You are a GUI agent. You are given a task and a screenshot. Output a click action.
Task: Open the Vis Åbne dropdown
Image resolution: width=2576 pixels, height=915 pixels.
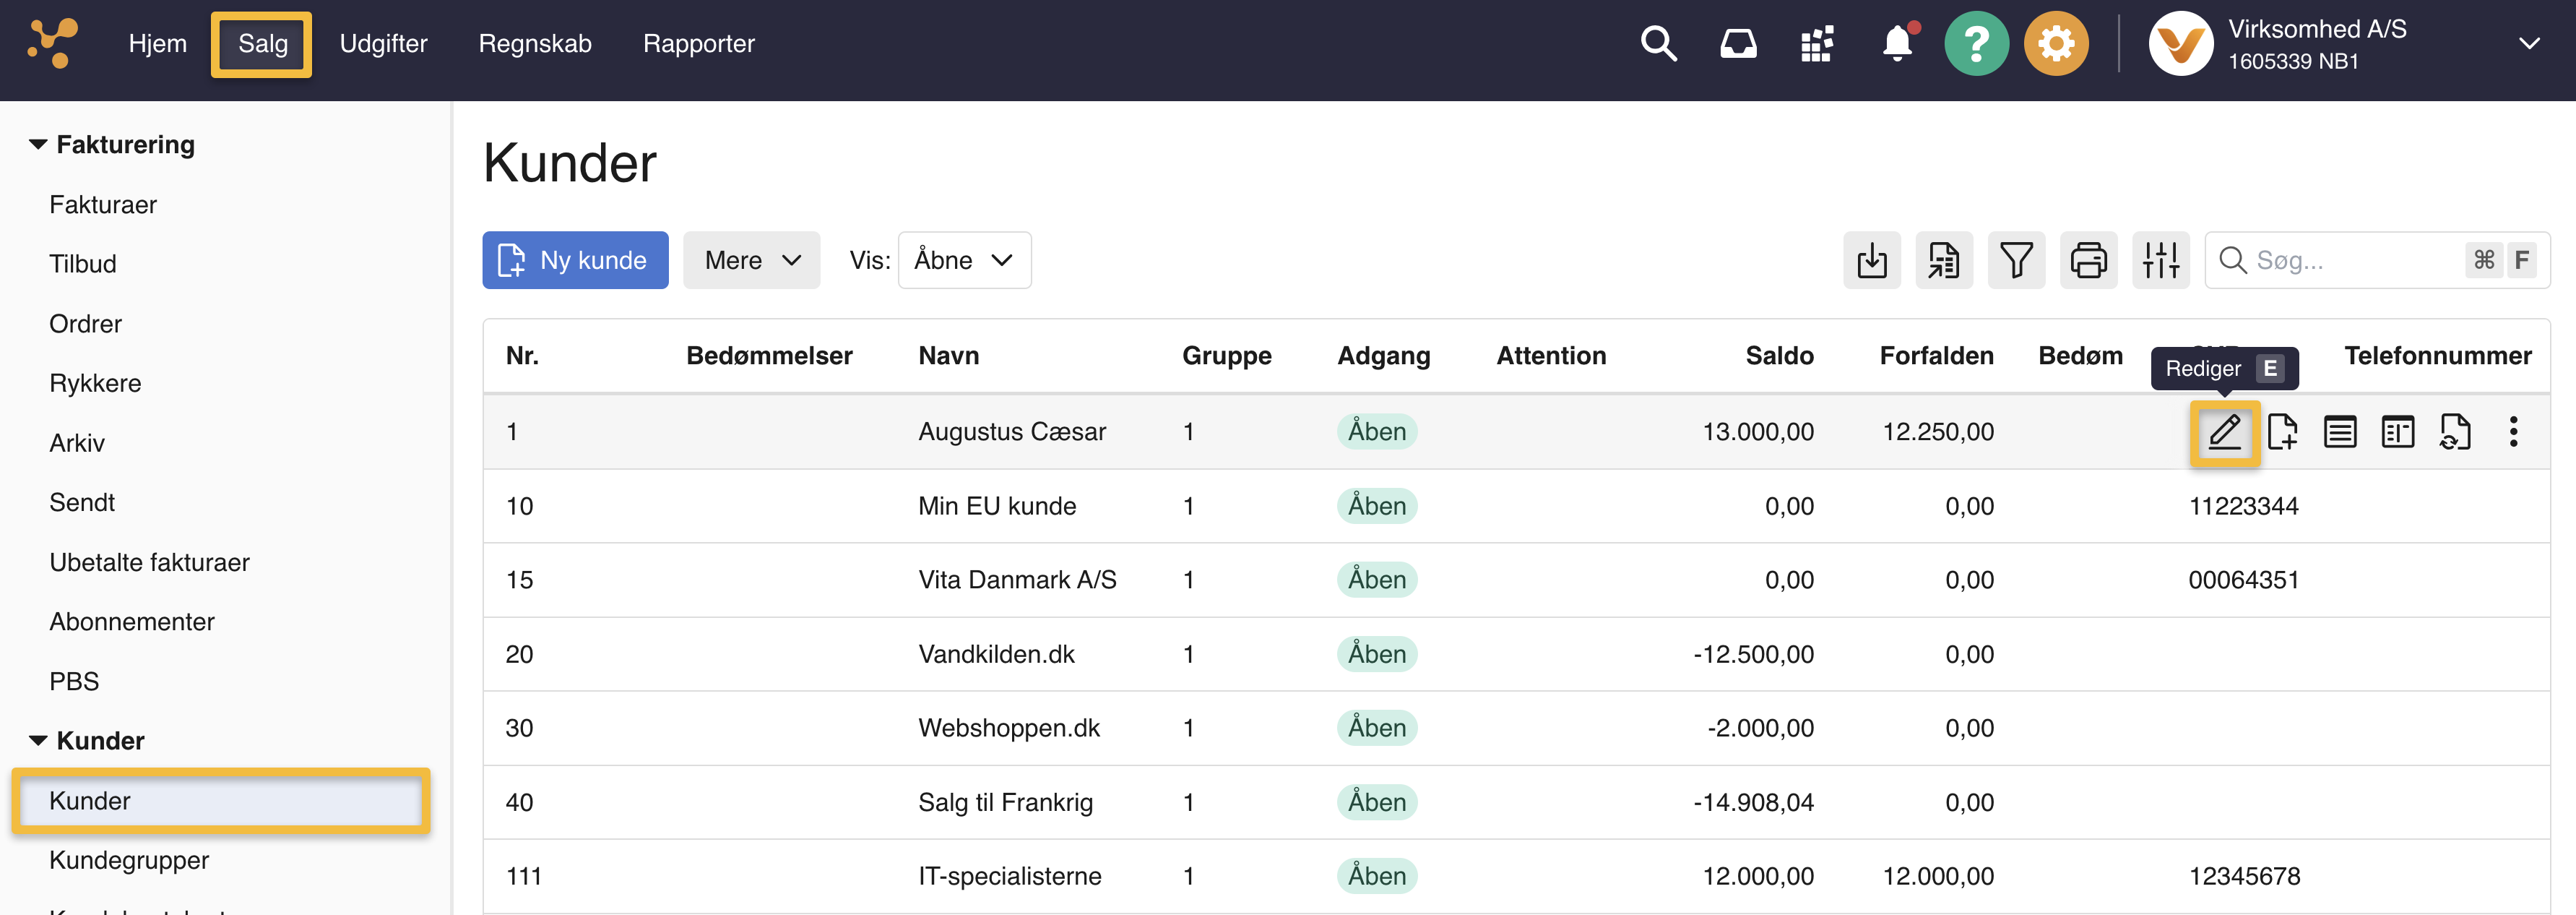964,261
